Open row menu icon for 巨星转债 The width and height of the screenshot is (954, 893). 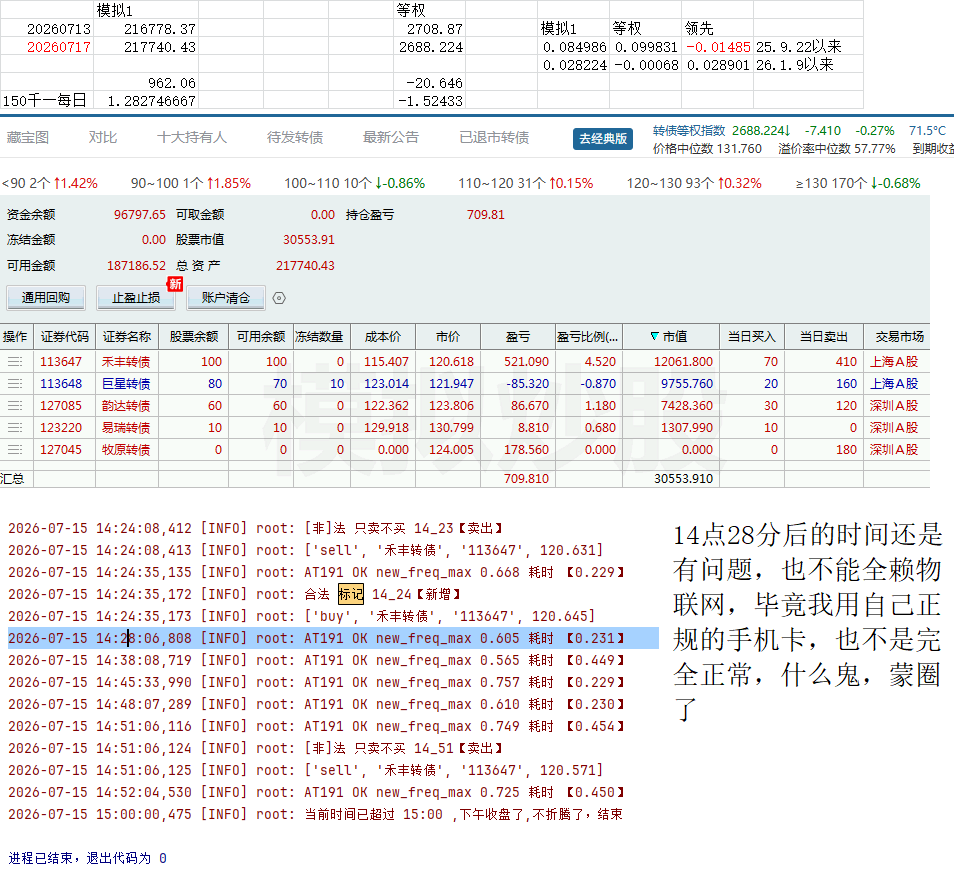15,384
